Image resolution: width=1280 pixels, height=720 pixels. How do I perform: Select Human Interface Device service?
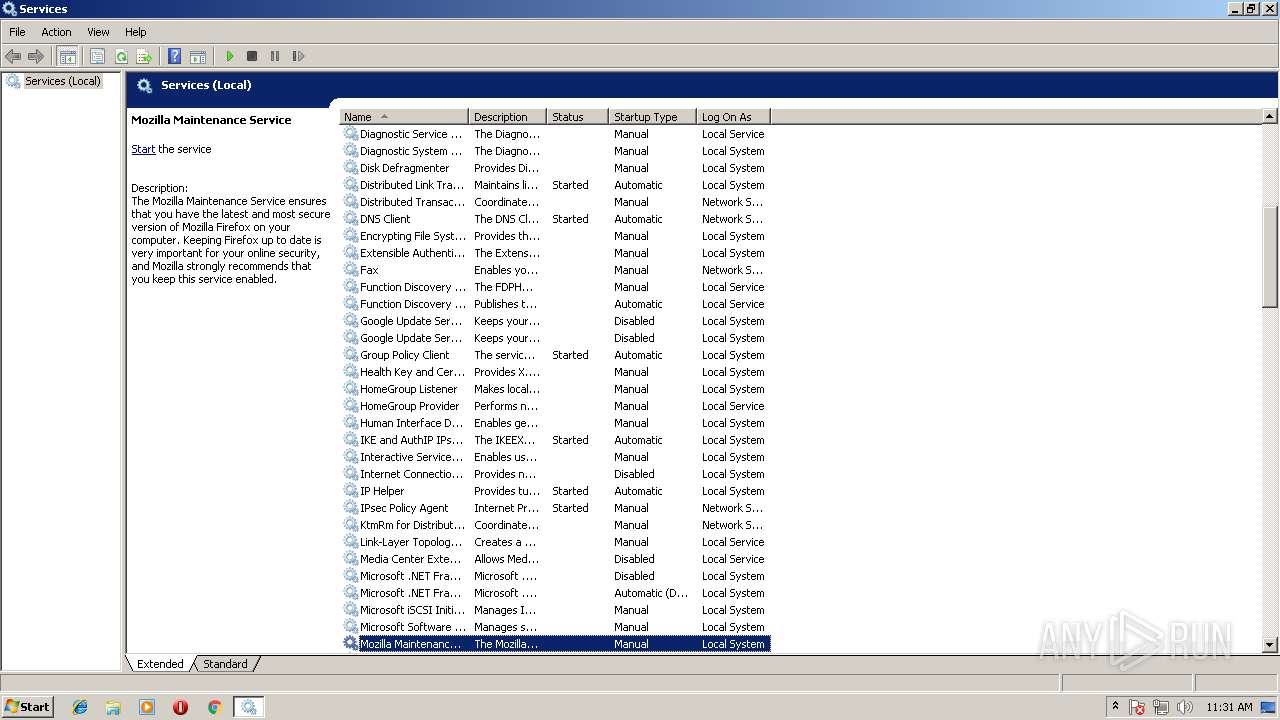(555, 423)
